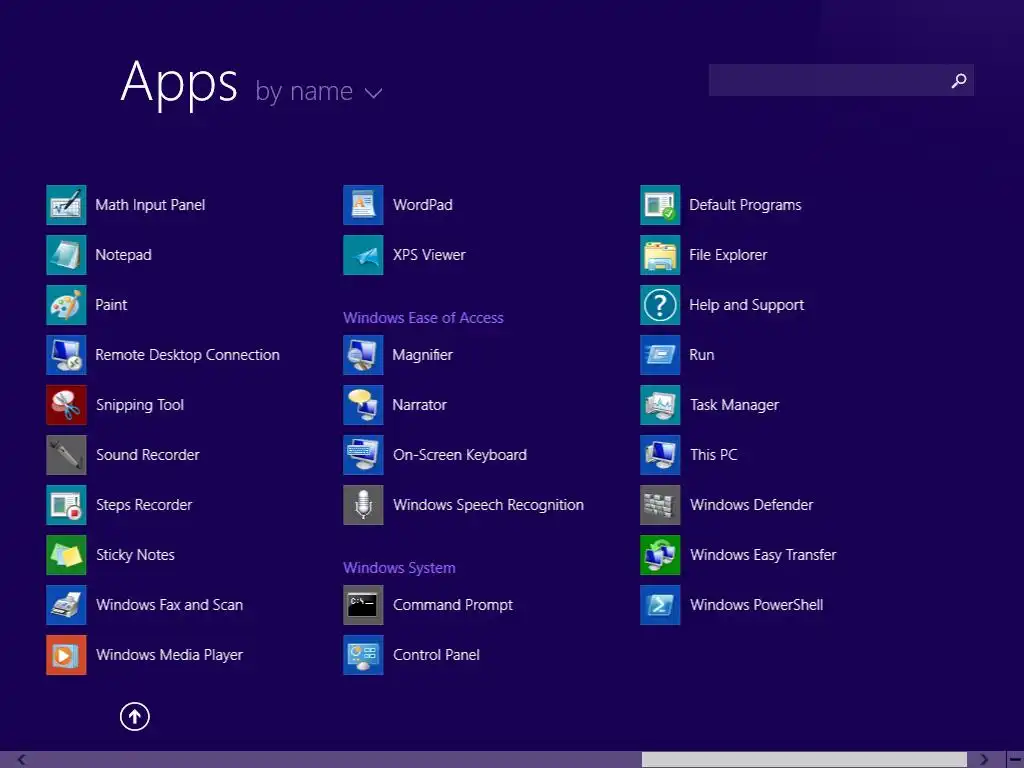Viewport: 1024px width, 768px height.
Task: Click the 'Windows Media Player' label
Action: (x=169, y=655)
